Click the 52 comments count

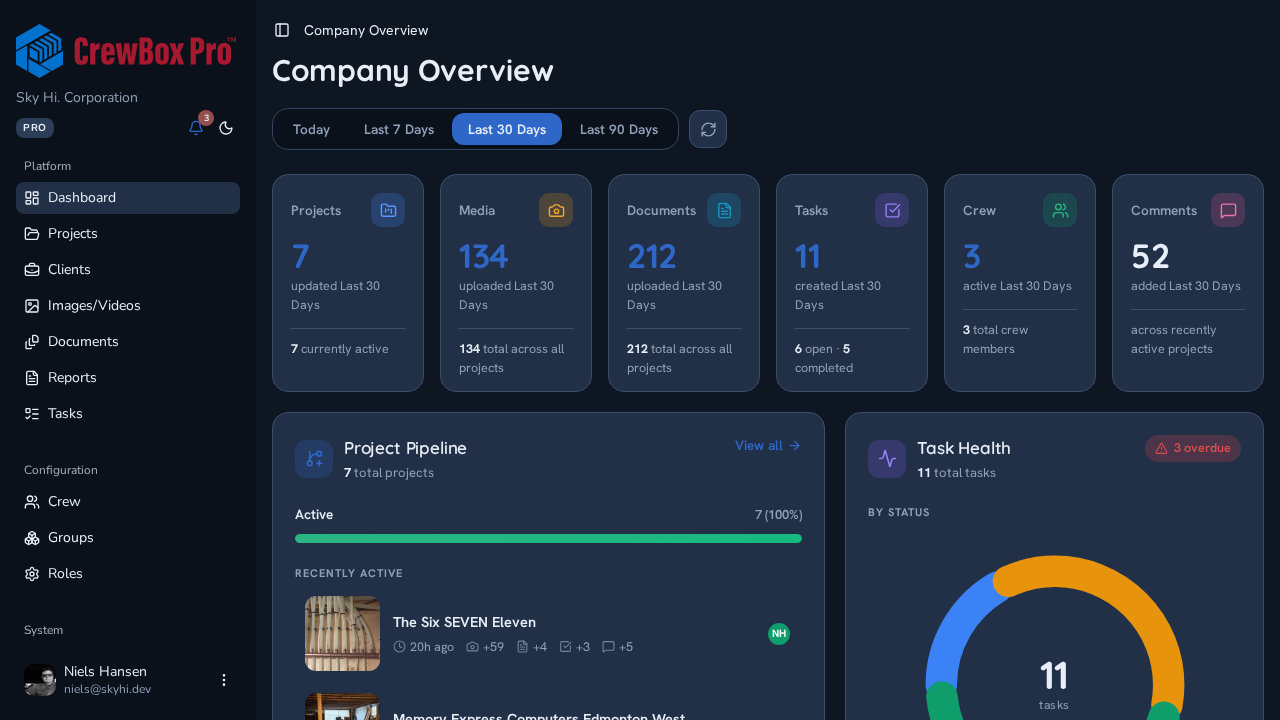(x=1150, y=257)
